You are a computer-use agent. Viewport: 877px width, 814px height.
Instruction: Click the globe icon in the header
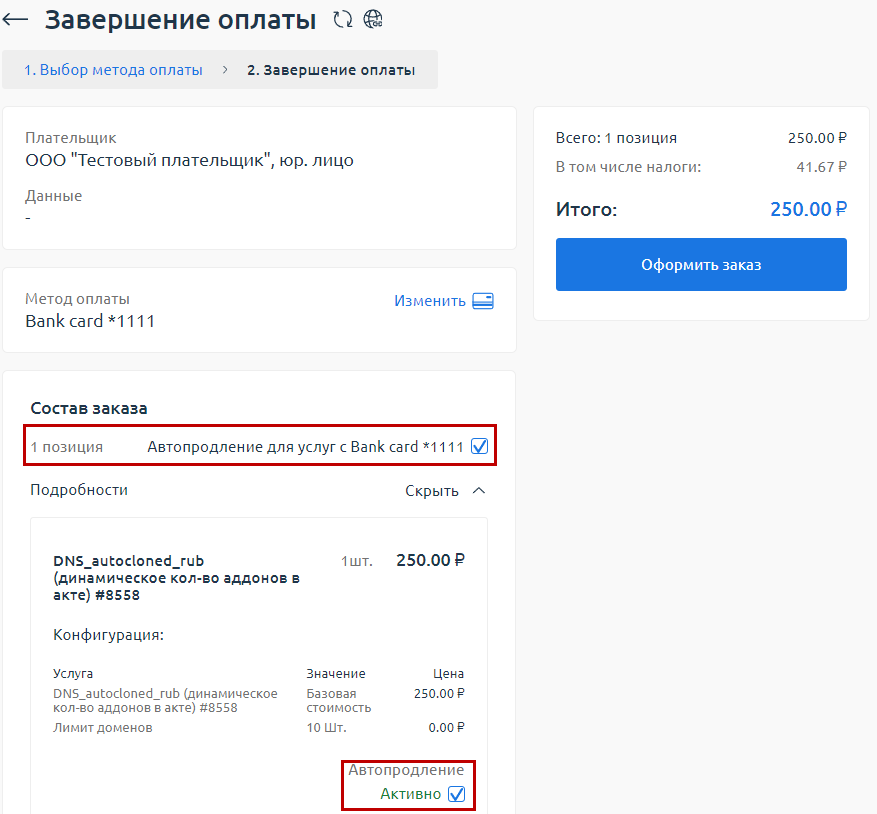[373, 19]
